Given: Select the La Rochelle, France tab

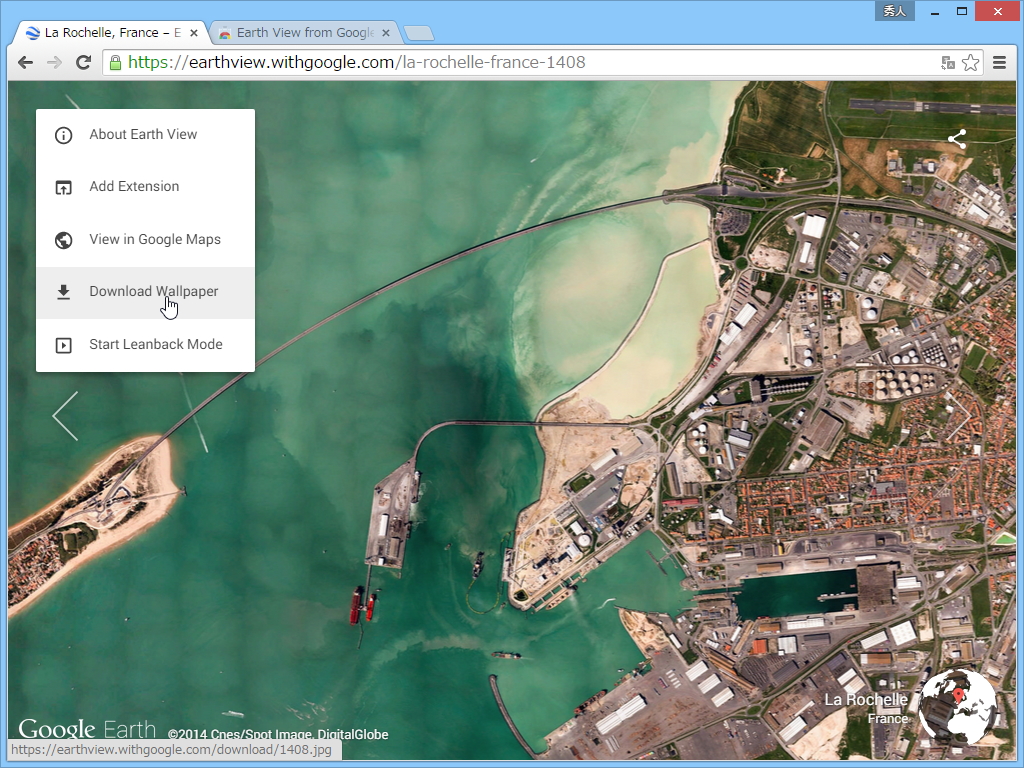Looking at the screenshot, I should (110, 31).
